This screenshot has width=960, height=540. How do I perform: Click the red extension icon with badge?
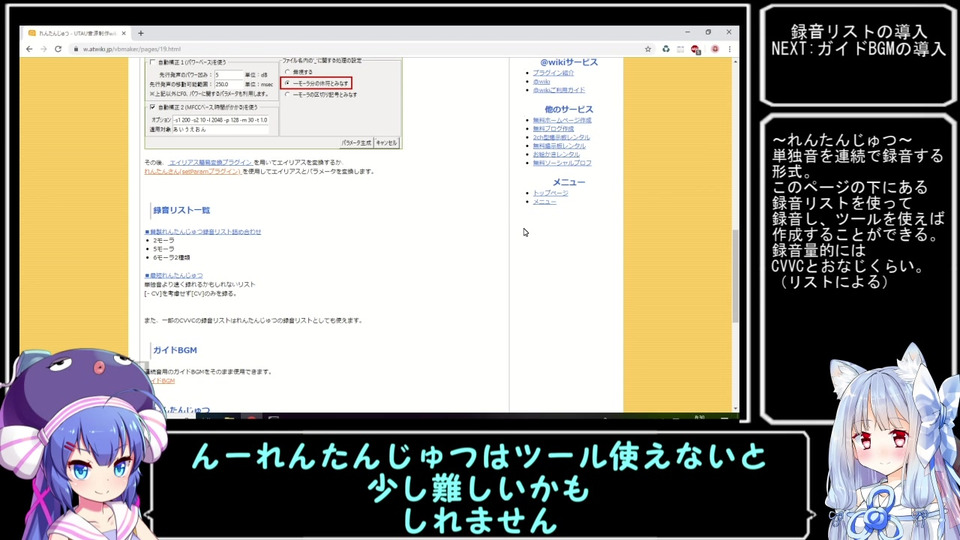[x=696, y=50]
